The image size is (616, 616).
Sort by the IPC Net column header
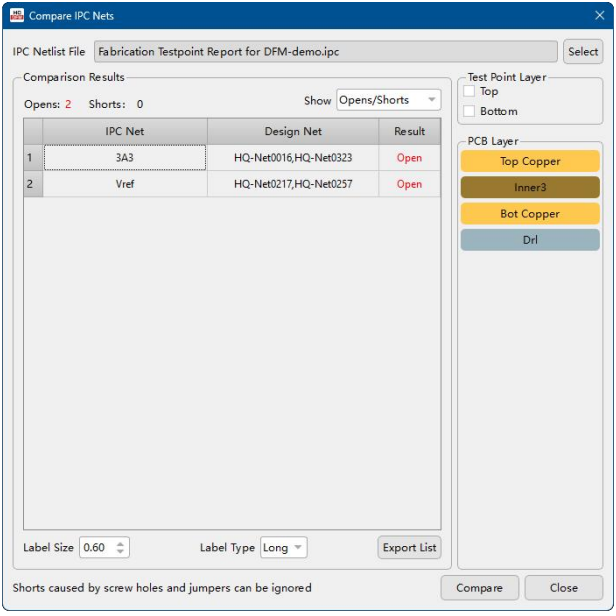[x=125, y=132]
